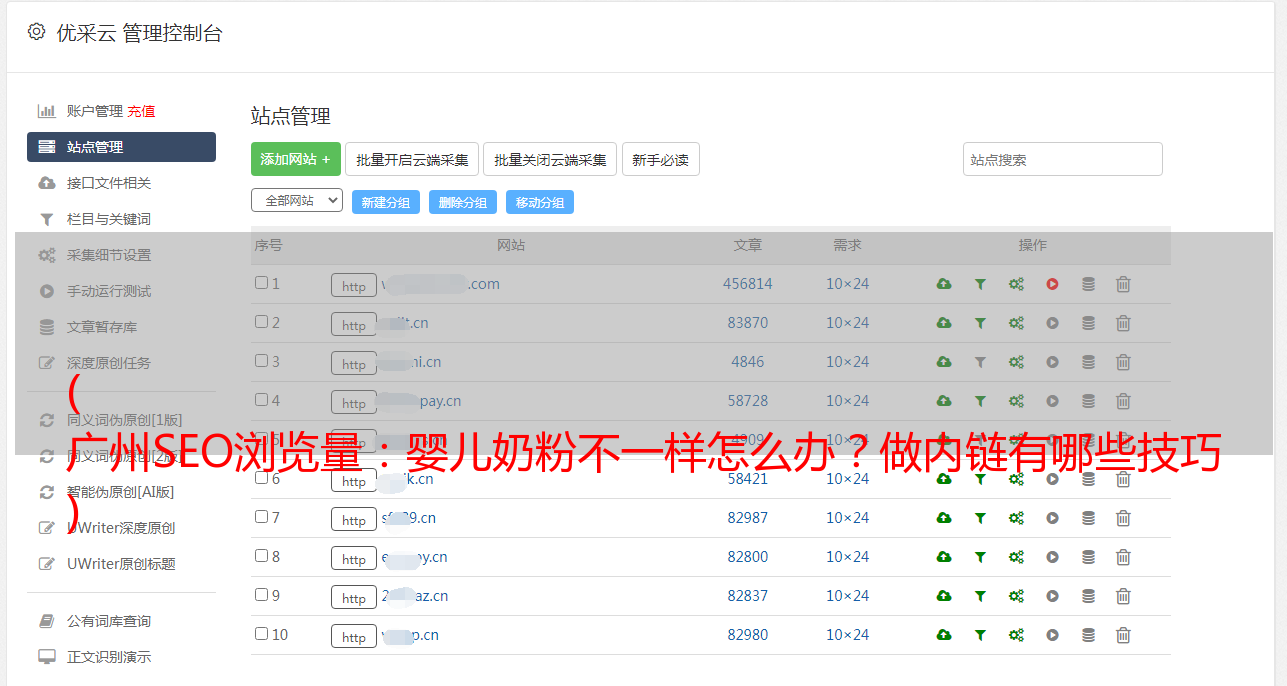This screenshot has height=686, width=1287.
Task: Open article count 456814 link
Action: click(748, 284)
